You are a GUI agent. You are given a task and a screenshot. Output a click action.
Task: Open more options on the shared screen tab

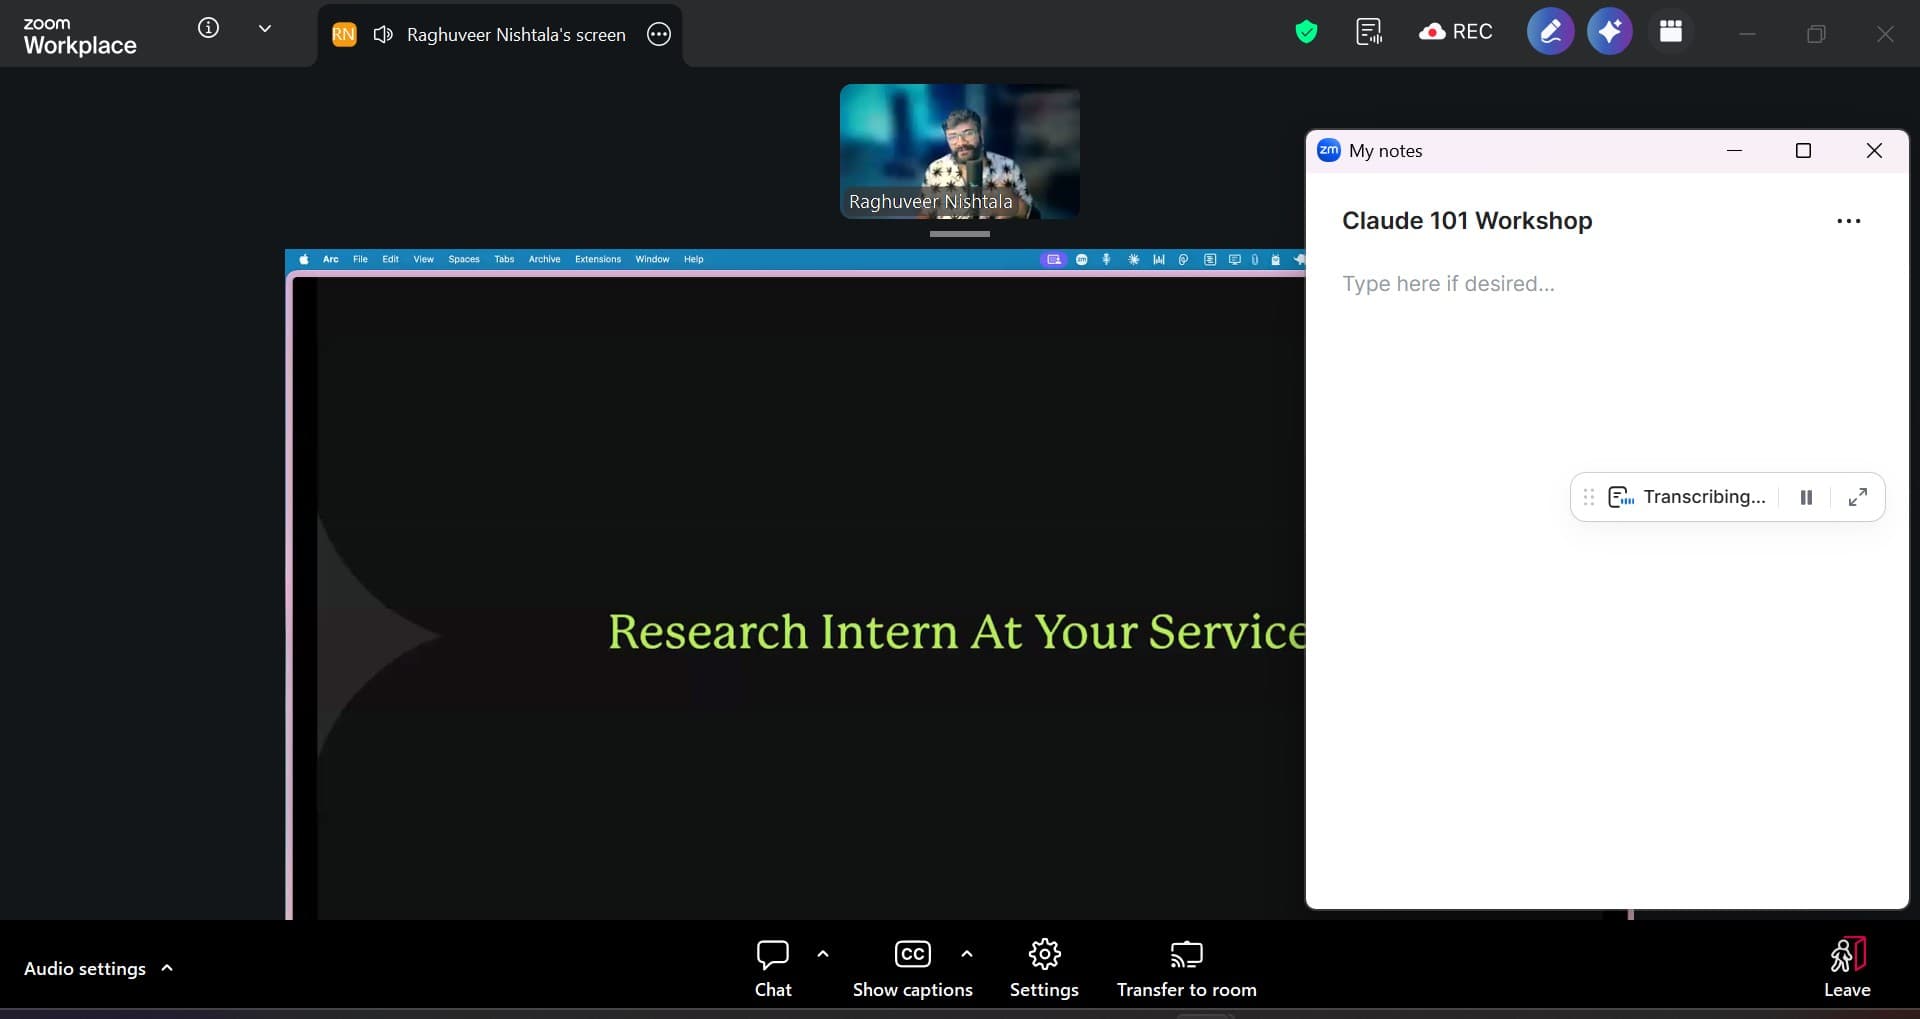click(x=659, y=34)
